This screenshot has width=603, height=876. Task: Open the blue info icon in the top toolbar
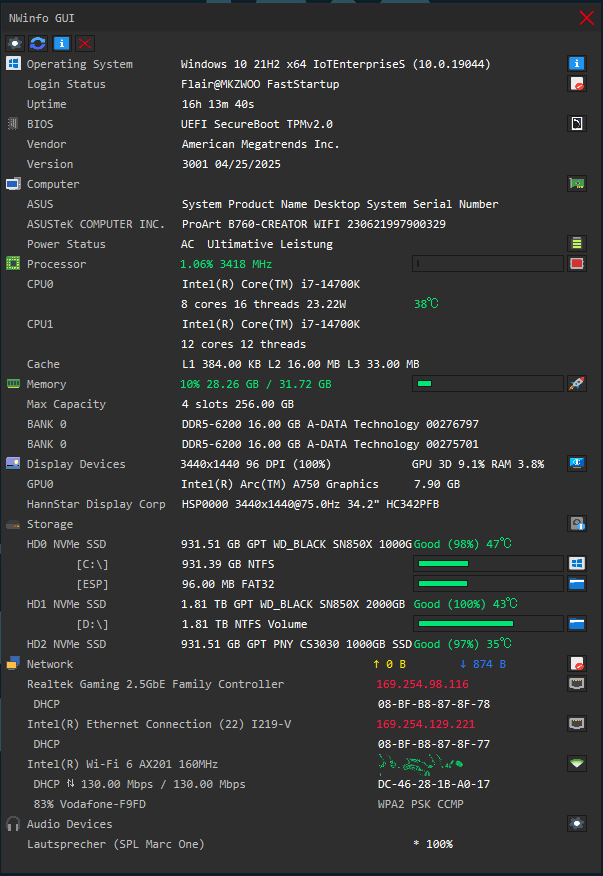pyautogui.click(x=61, y=44)
